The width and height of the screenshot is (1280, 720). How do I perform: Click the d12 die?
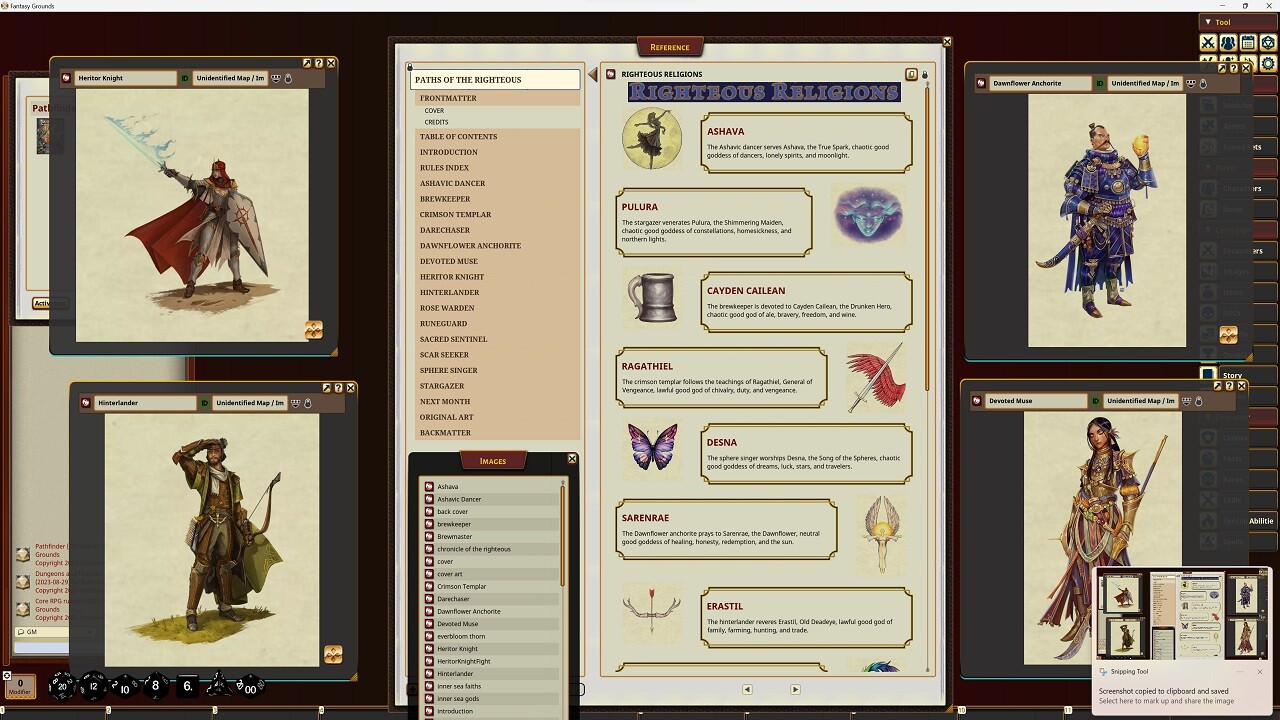93,686
